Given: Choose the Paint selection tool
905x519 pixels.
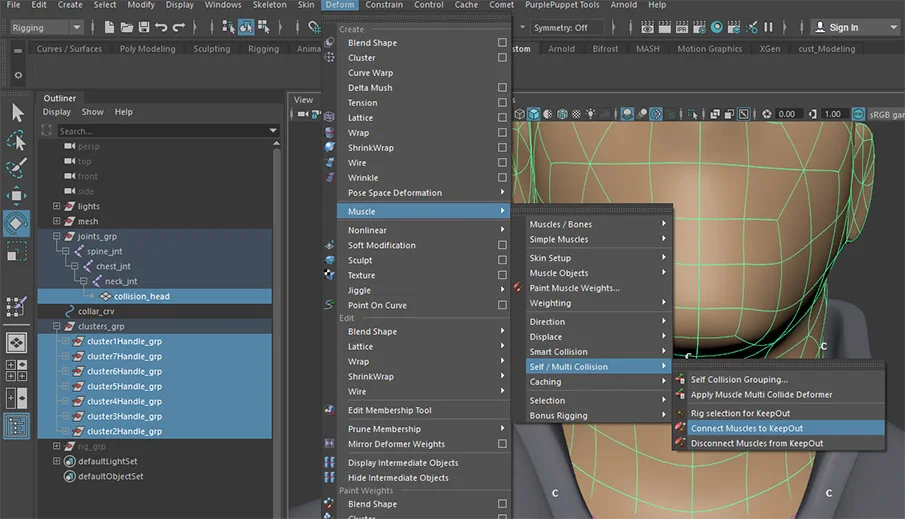Looking at the screenshot, I should tap(17, 167).
